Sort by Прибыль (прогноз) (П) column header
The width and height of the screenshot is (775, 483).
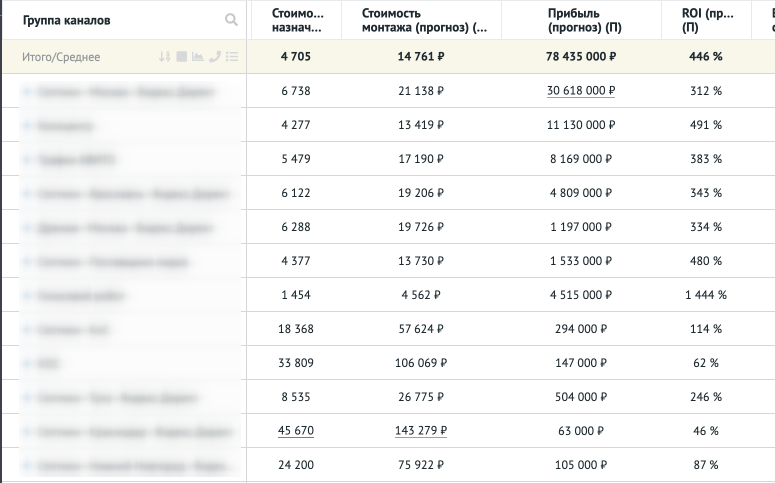[x=584, y=20]
